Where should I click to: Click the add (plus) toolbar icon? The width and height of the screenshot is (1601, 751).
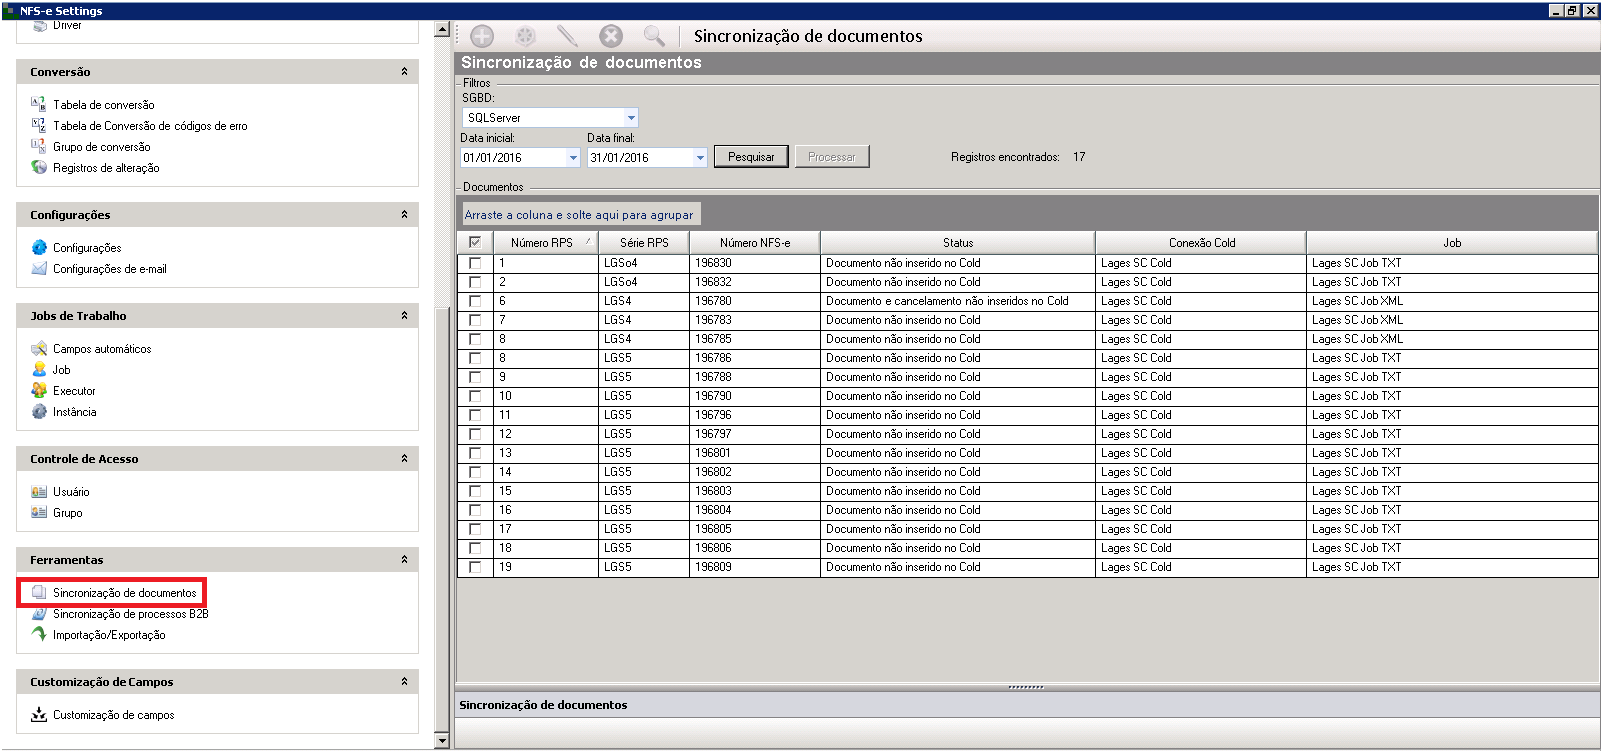482,37
